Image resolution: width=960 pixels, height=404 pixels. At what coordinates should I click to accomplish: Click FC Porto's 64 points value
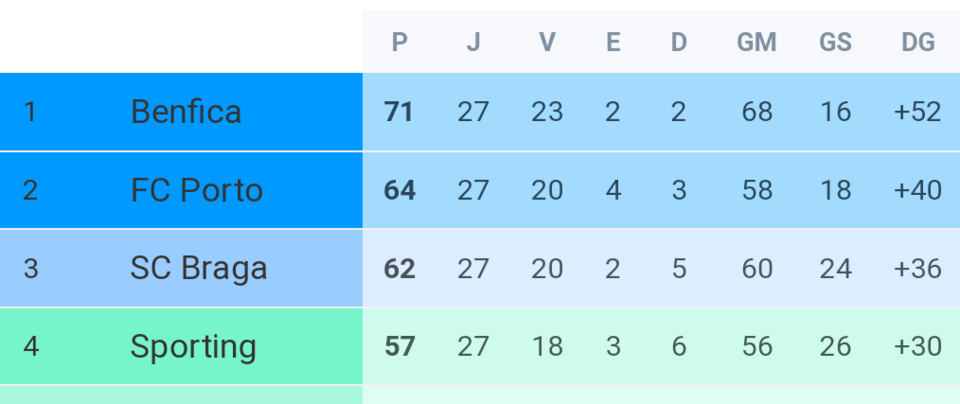(399, 190)
